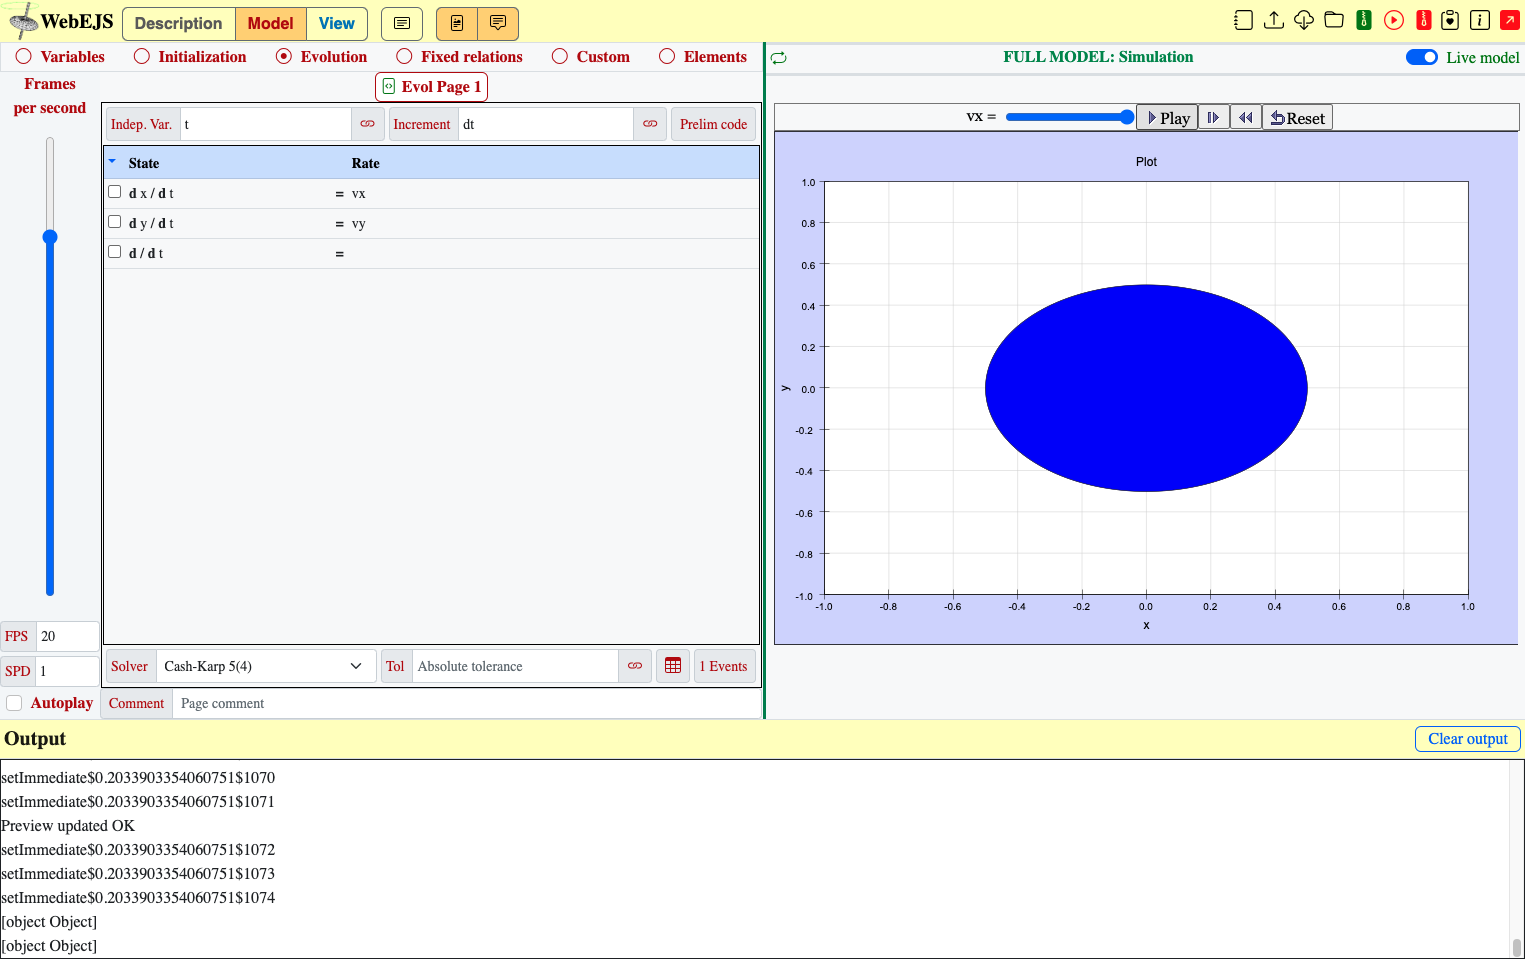Click the Clear output button

(1468, 739)
